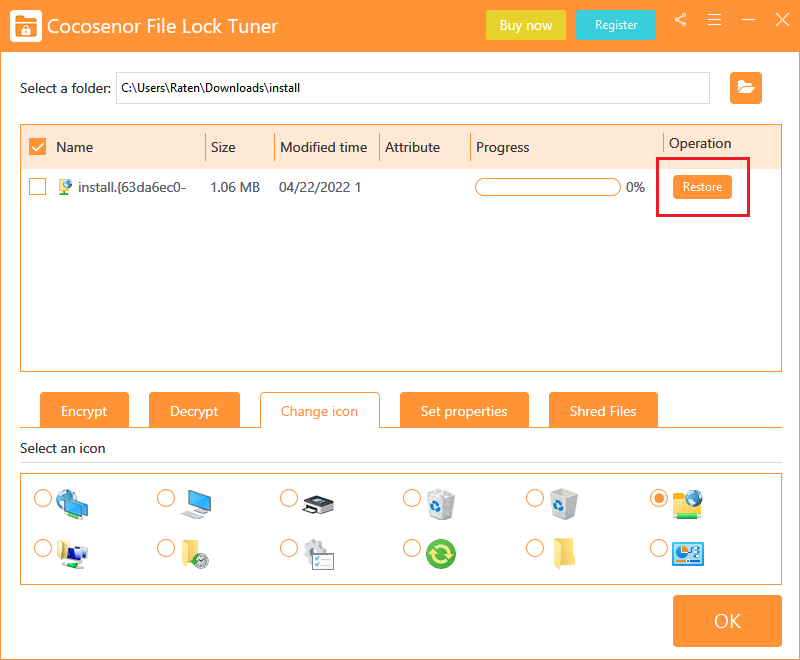Select the globe with monitors icon radio button
Image resolution: width=800 pixels, height=660 pixels.
pyautogui.click(x=43, y=498)
